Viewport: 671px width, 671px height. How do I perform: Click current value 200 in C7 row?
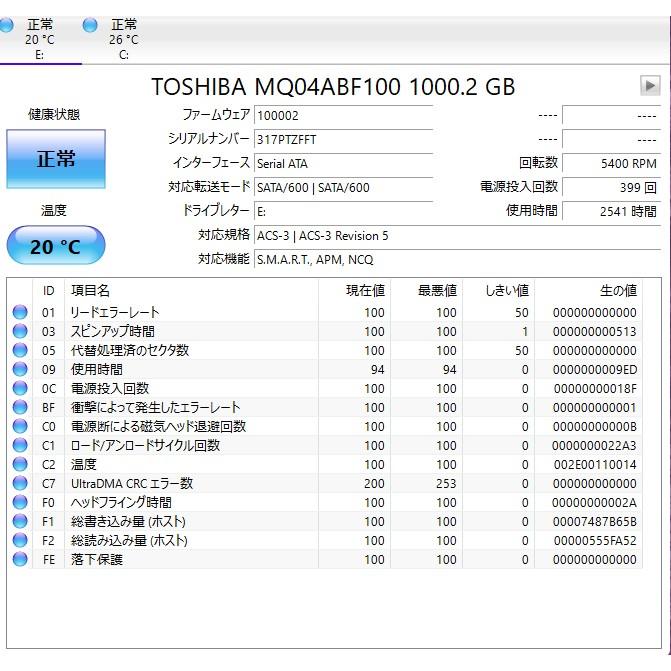[374, 484]
